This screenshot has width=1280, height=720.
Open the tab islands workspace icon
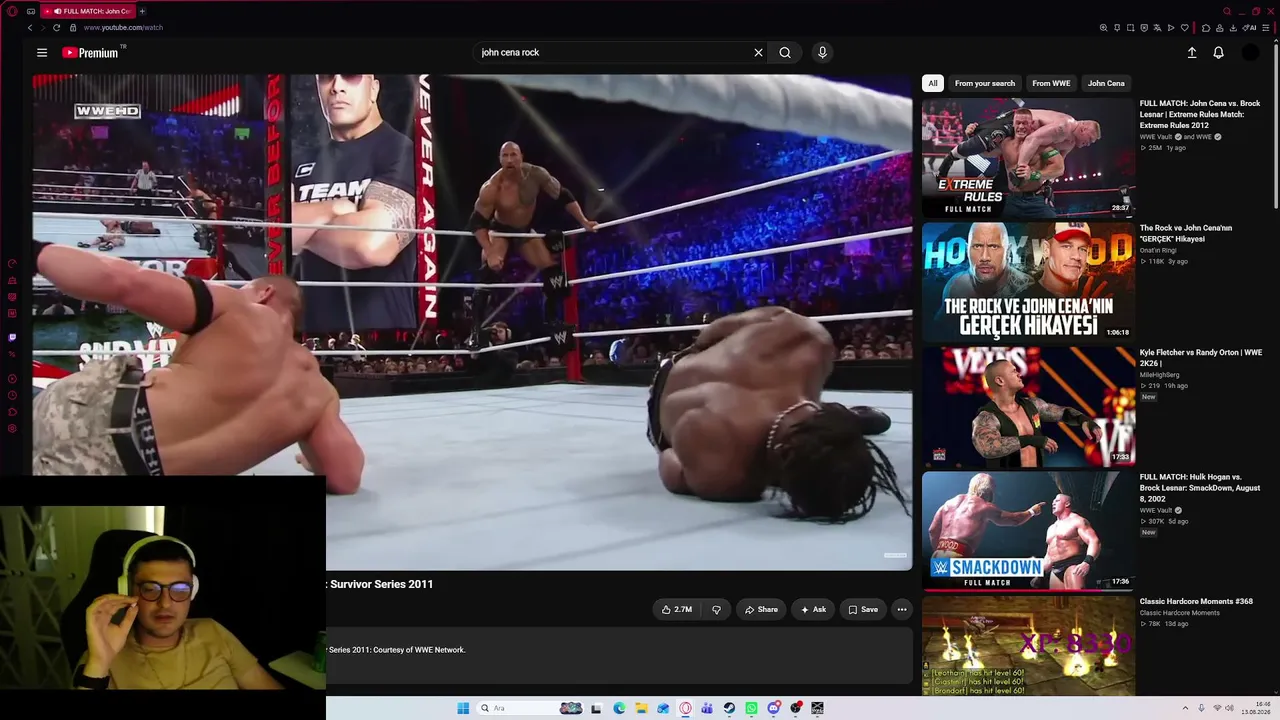(x=31, y=11)
